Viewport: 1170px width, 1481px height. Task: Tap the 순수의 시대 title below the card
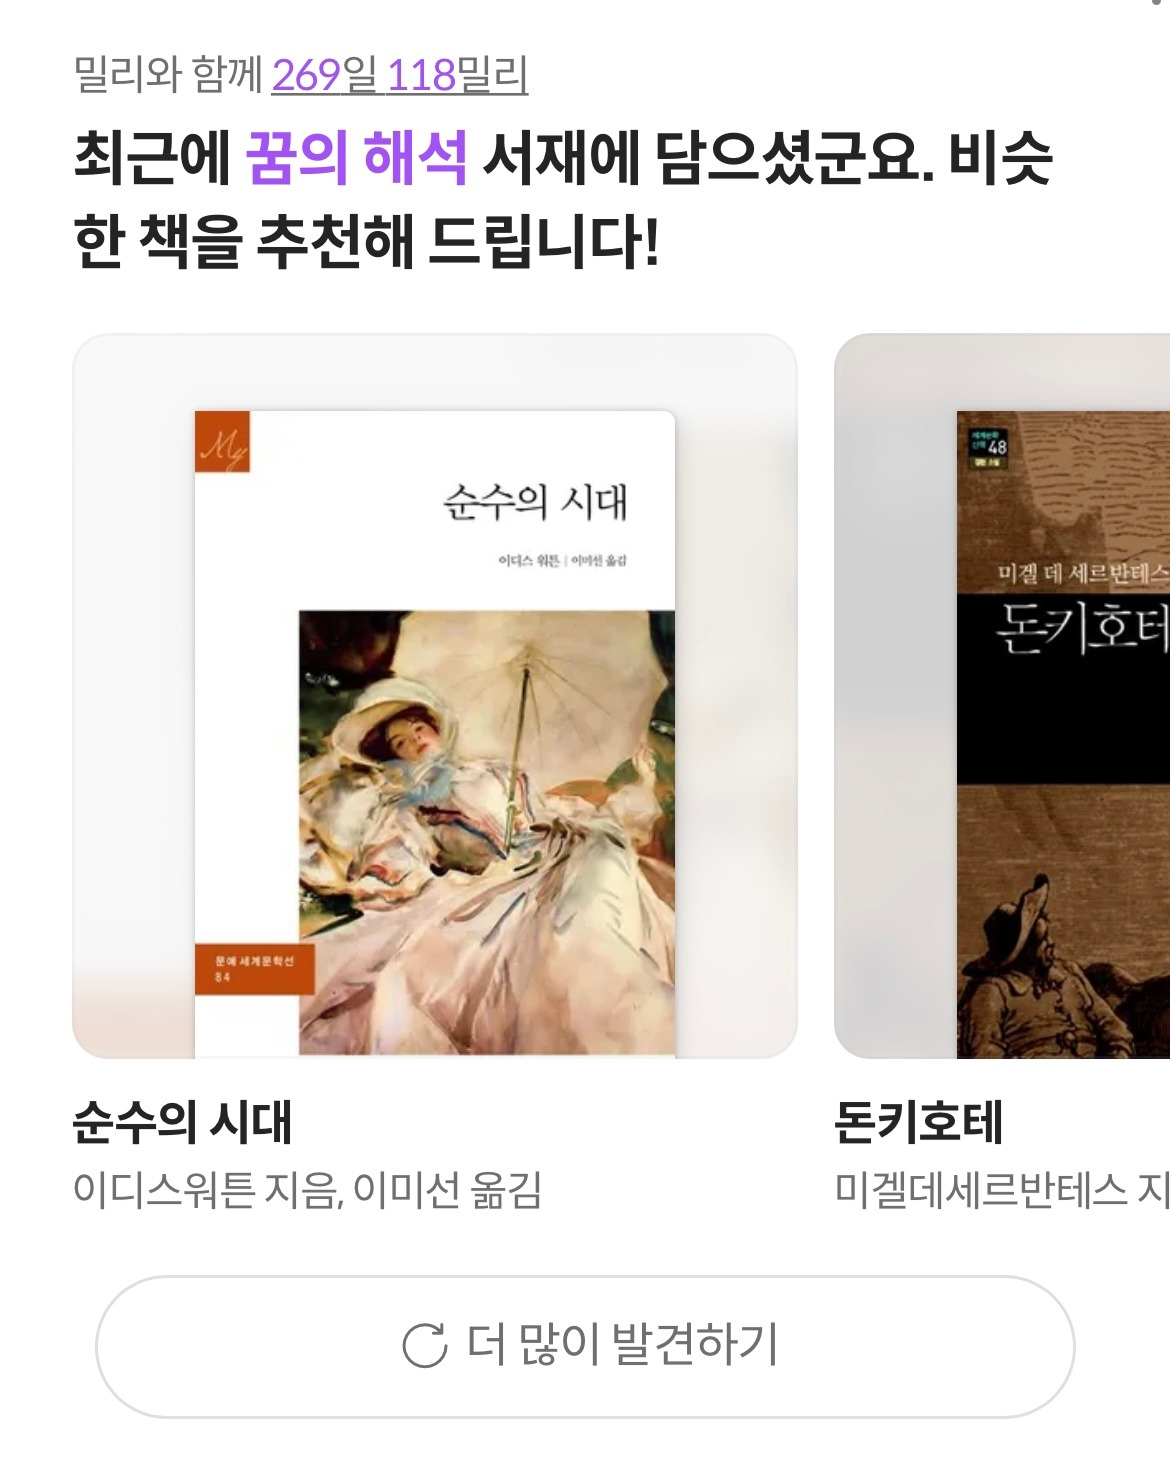(x=183, y=1121)
